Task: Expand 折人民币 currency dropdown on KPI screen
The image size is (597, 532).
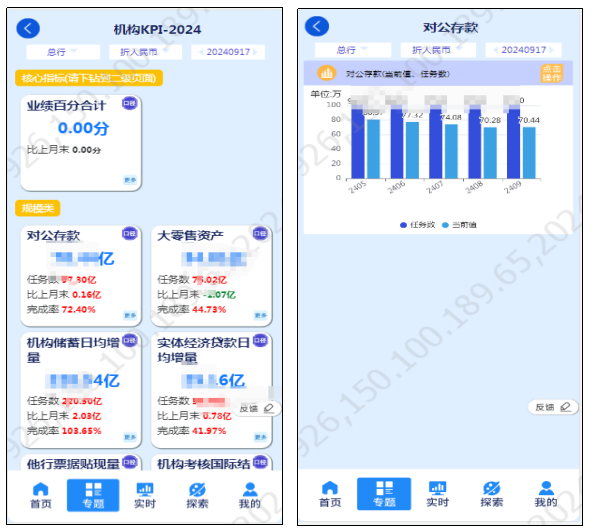Action: [145, 52]
